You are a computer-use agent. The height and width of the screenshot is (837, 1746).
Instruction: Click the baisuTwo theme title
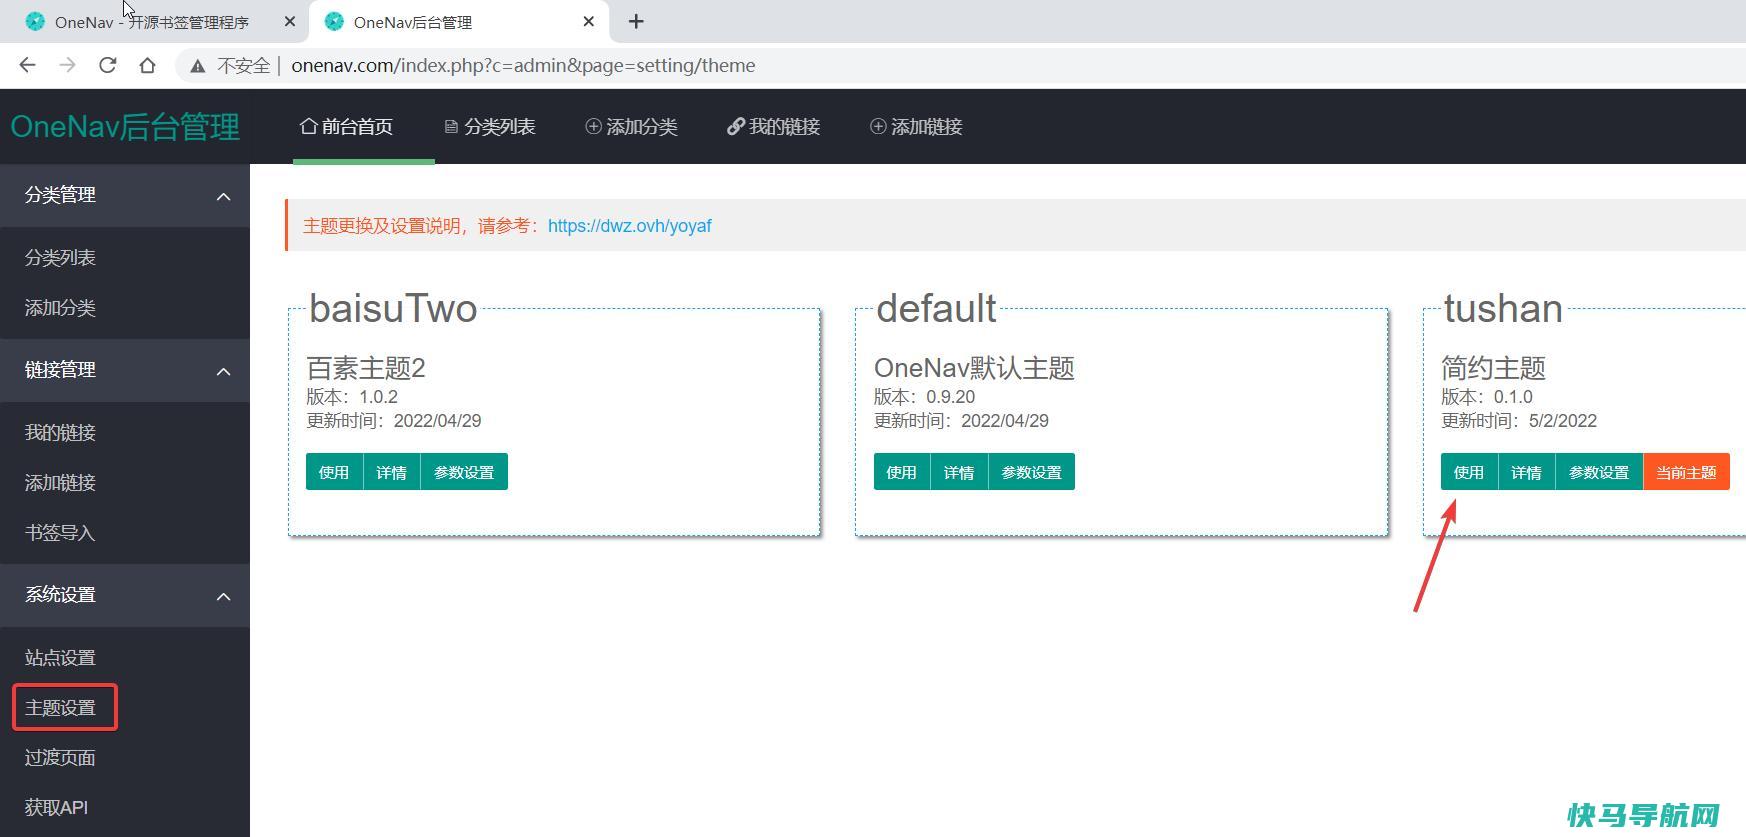(x=393, y=308)
